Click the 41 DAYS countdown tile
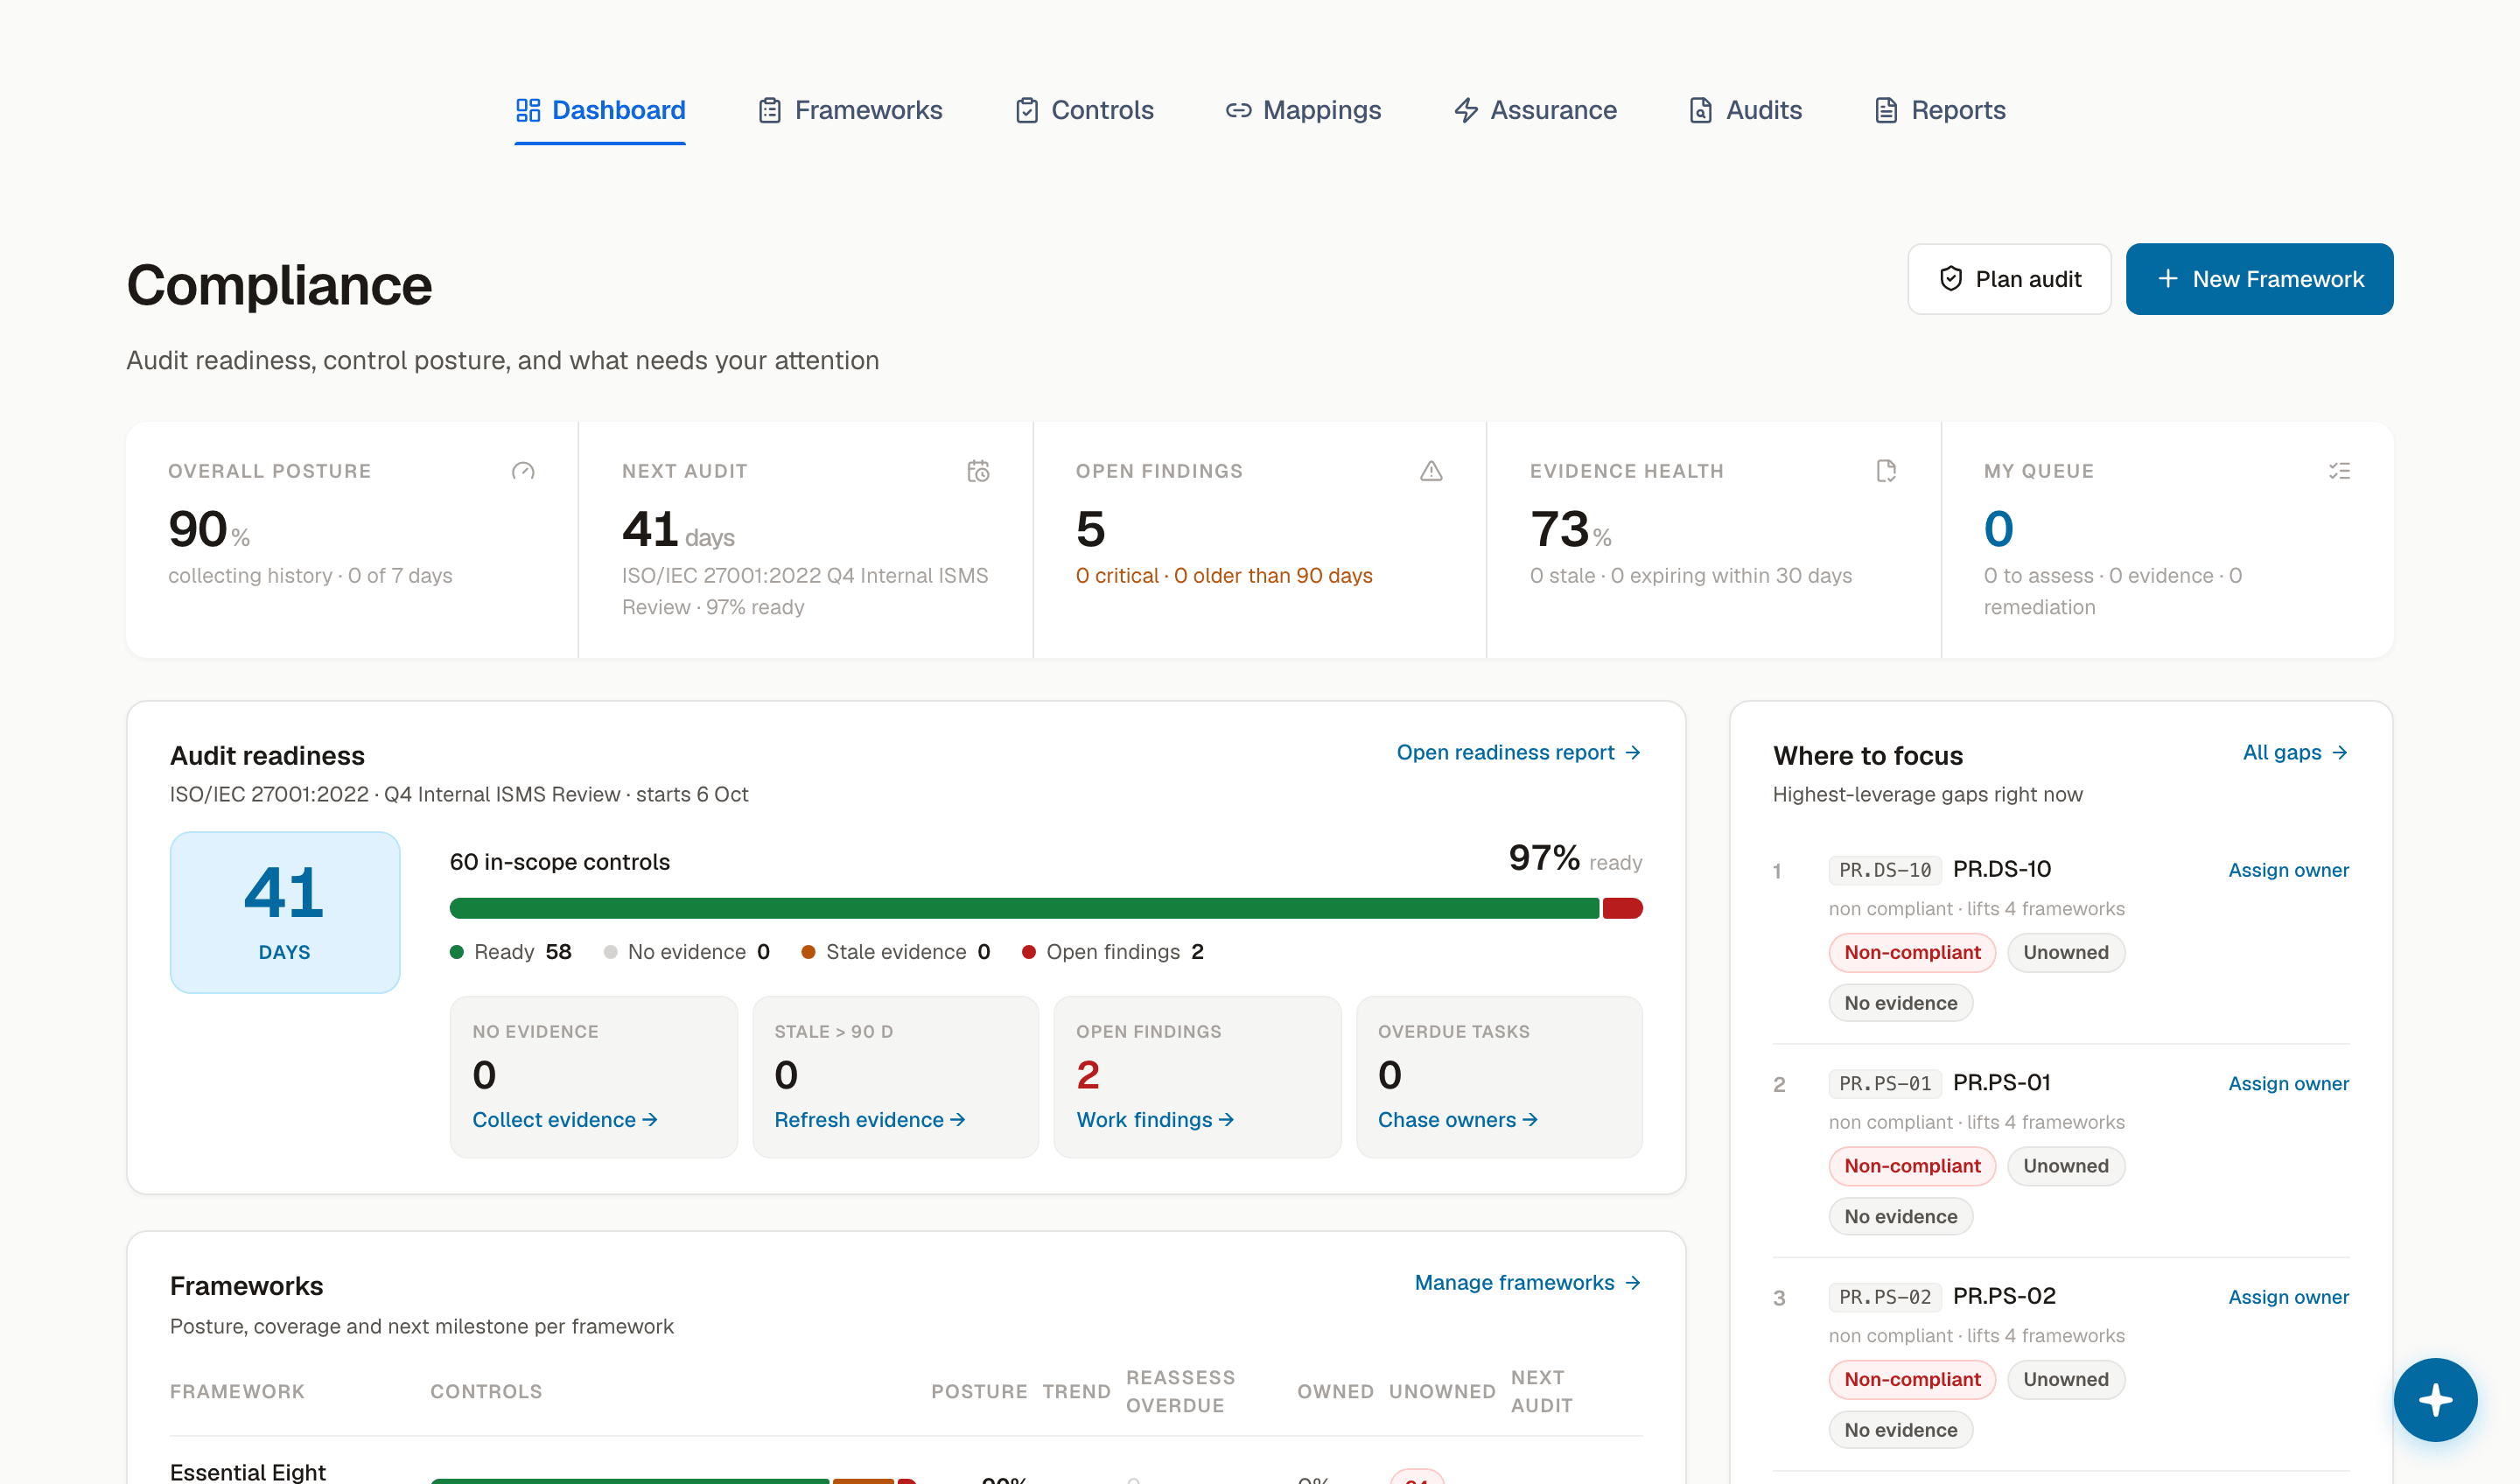2520x1484 pixels. [x=285, y=912]
